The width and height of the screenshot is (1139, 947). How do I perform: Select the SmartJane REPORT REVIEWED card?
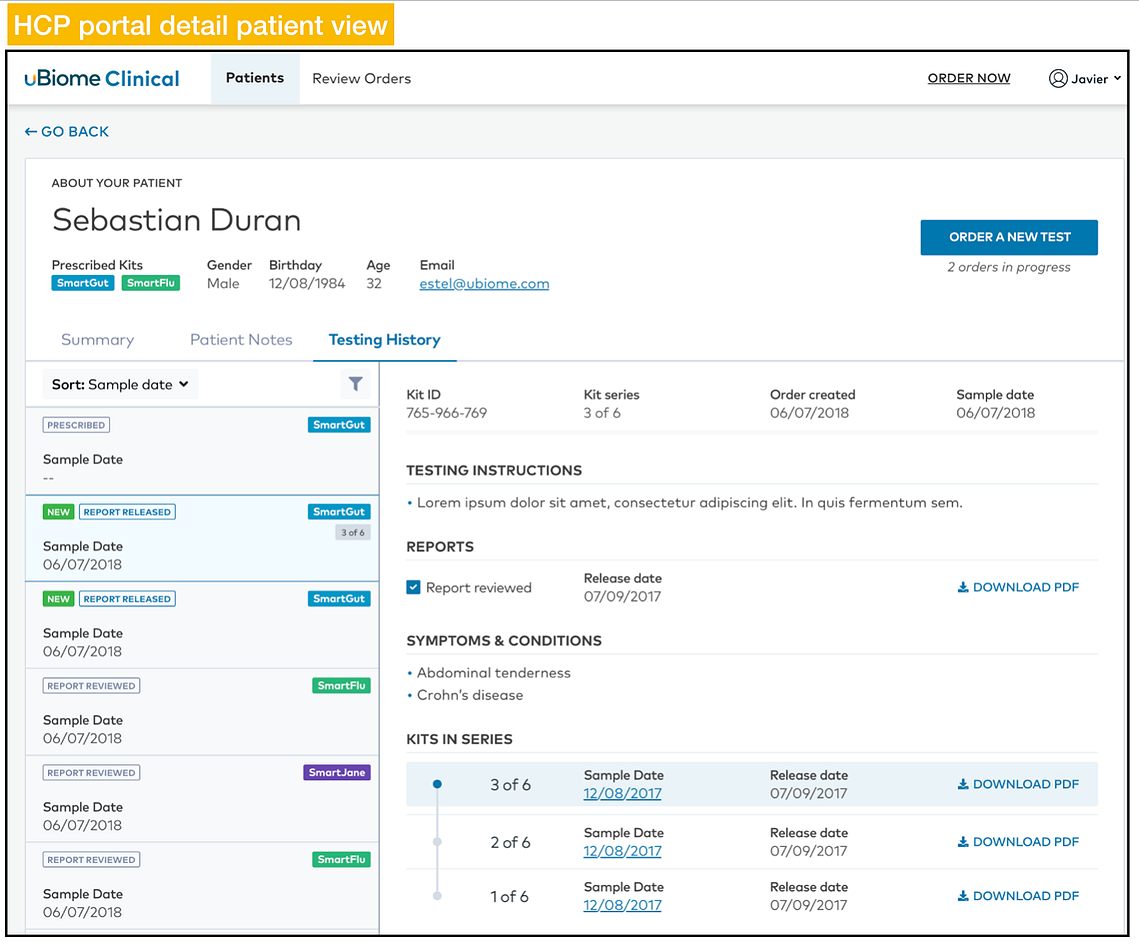tap(202, 799)
